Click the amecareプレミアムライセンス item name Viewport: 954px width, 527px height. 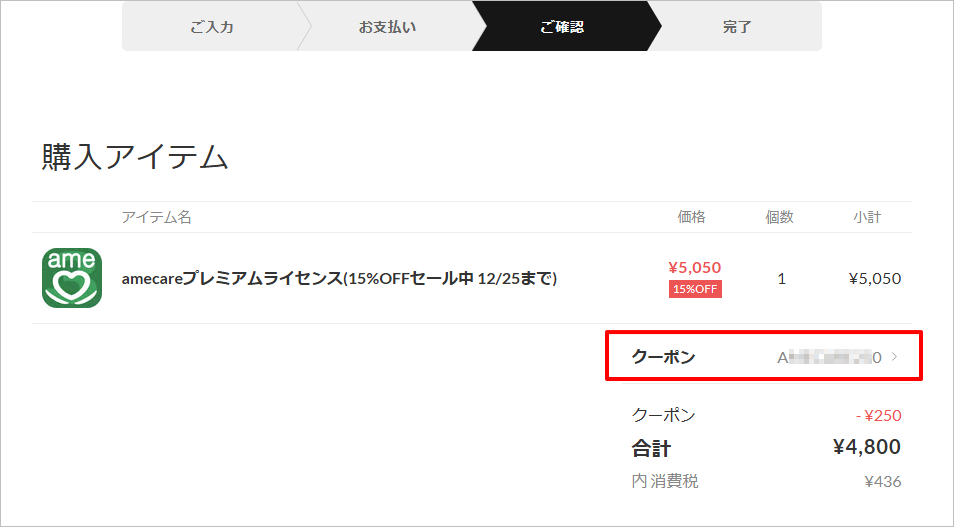point(339,279)
